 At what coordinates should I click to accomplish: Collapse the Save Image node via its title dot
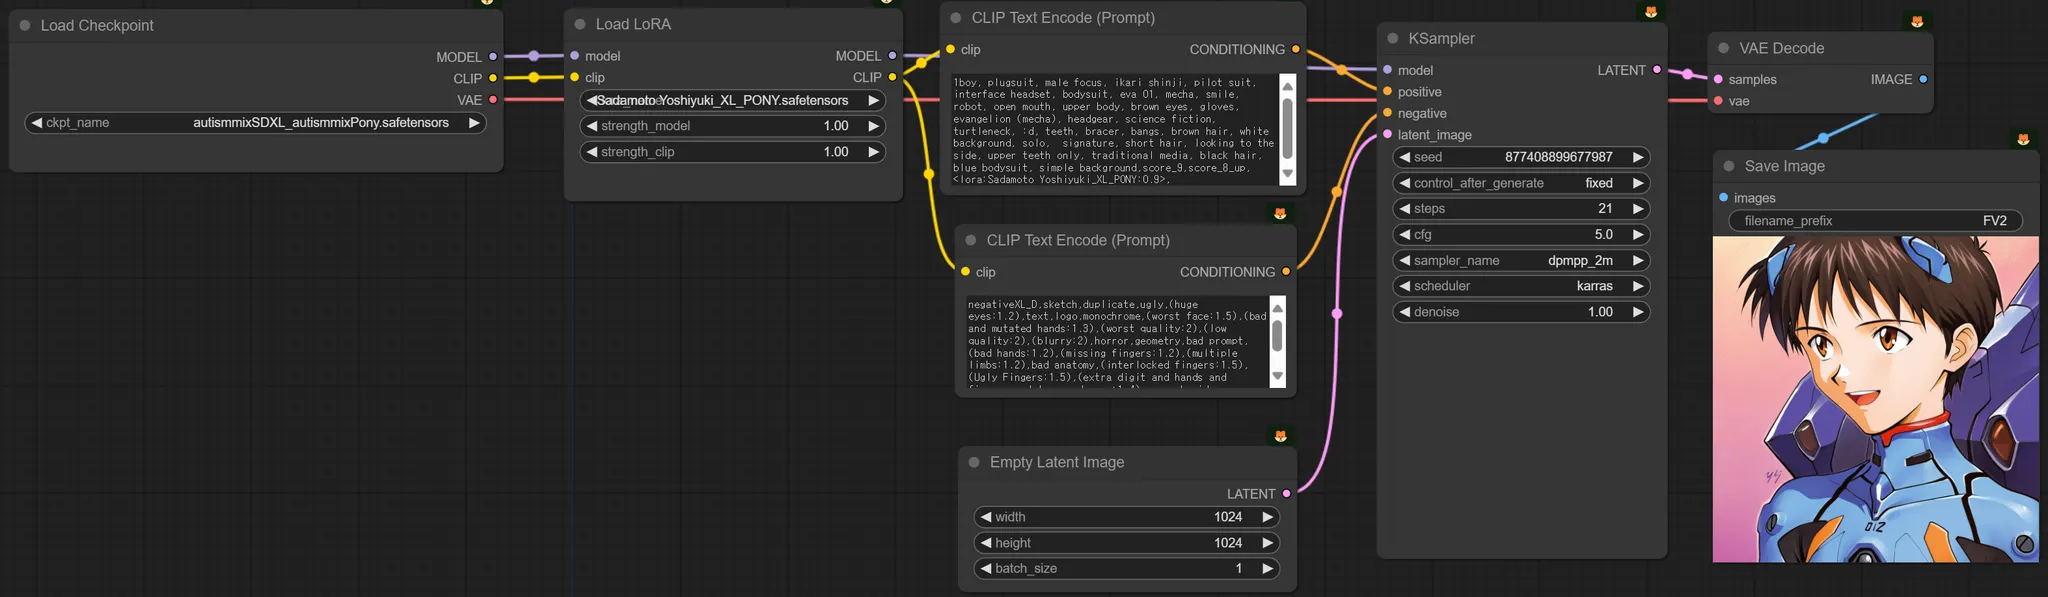(x=1729, y=166)
